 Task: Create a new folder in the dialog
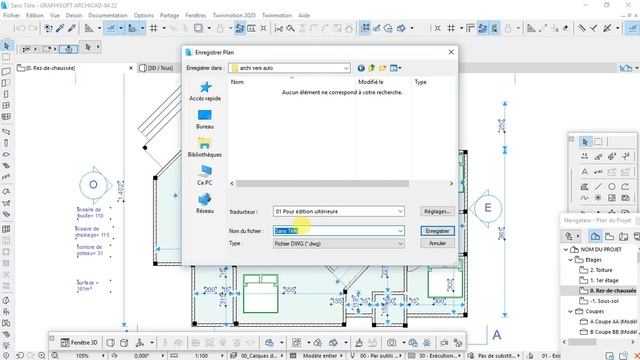coord(382,68)
